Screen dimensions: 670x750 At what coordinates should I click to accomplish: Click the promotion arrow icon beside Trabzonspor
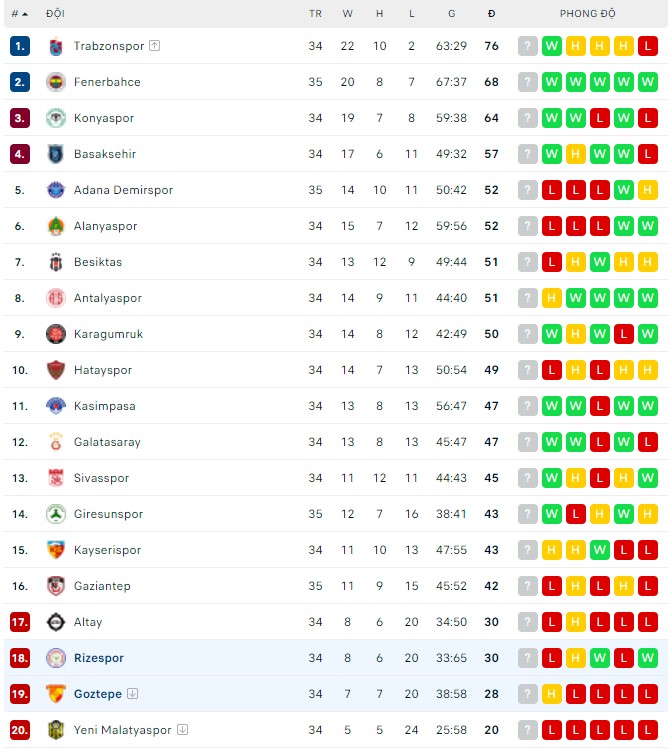pyautogui.click(x=154, y=46)
